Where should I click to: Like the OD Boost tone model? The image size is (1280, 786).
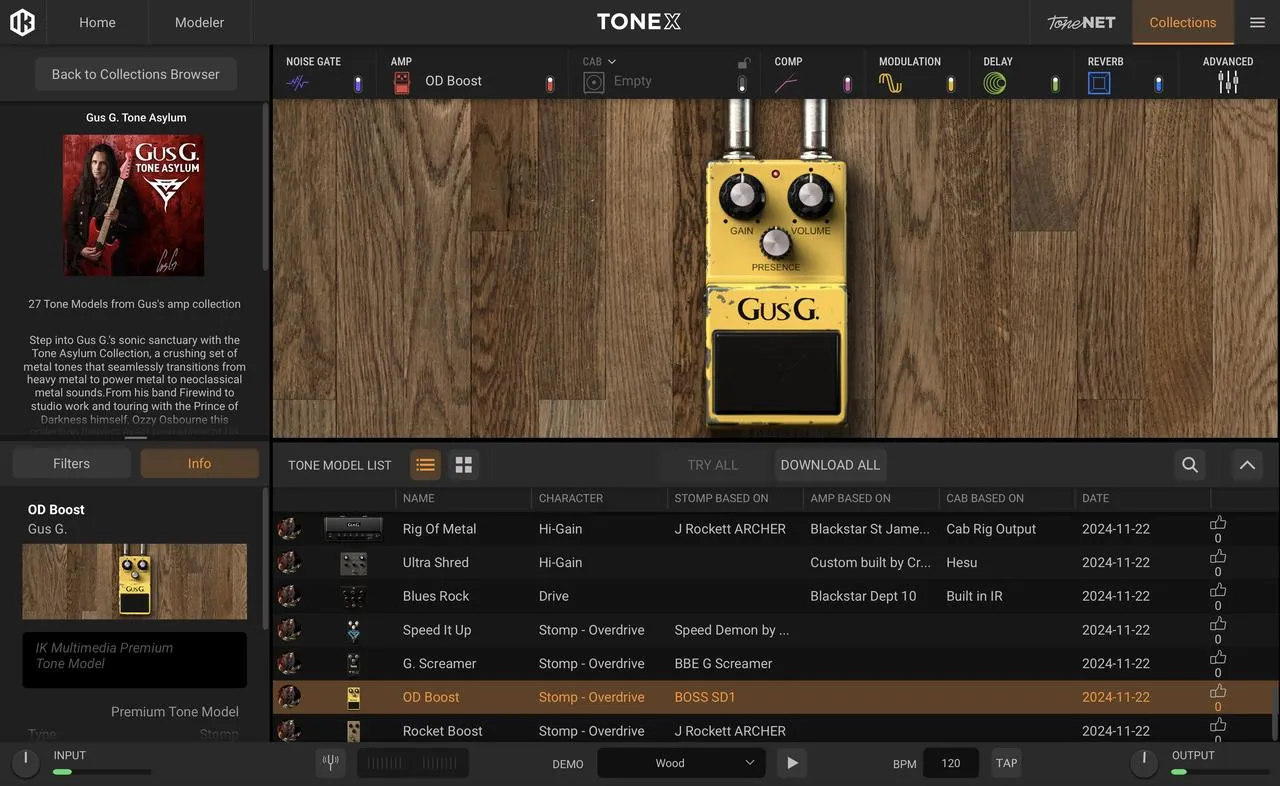pyautogui.click(x=1218, y=691)
